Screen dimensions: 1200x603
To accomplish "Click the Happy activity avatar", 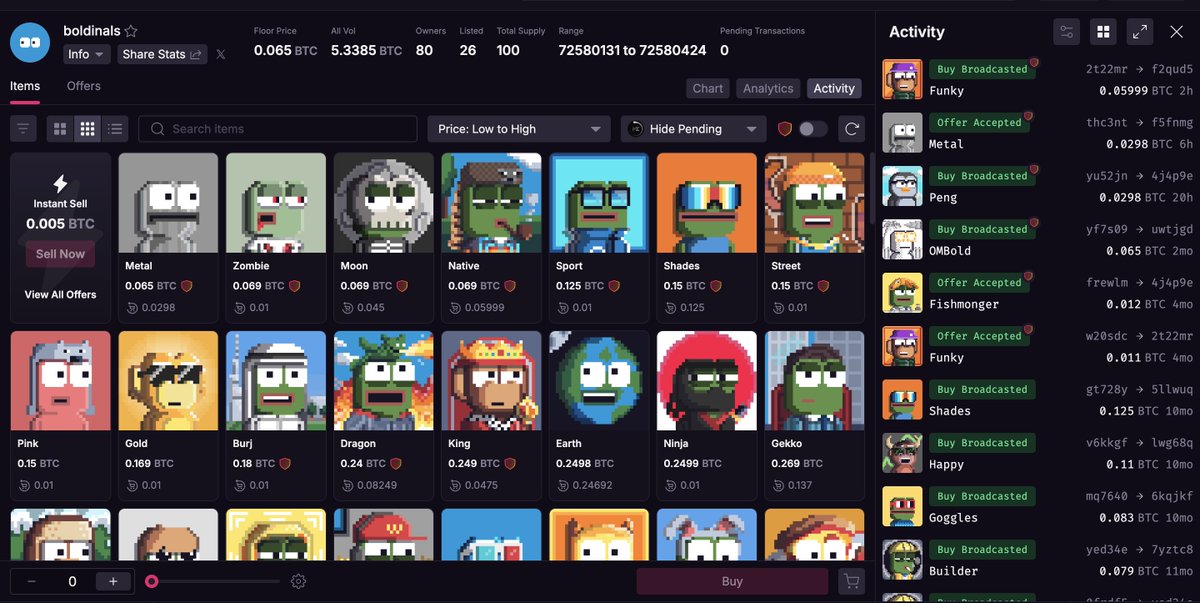I will tap(902, 453).
